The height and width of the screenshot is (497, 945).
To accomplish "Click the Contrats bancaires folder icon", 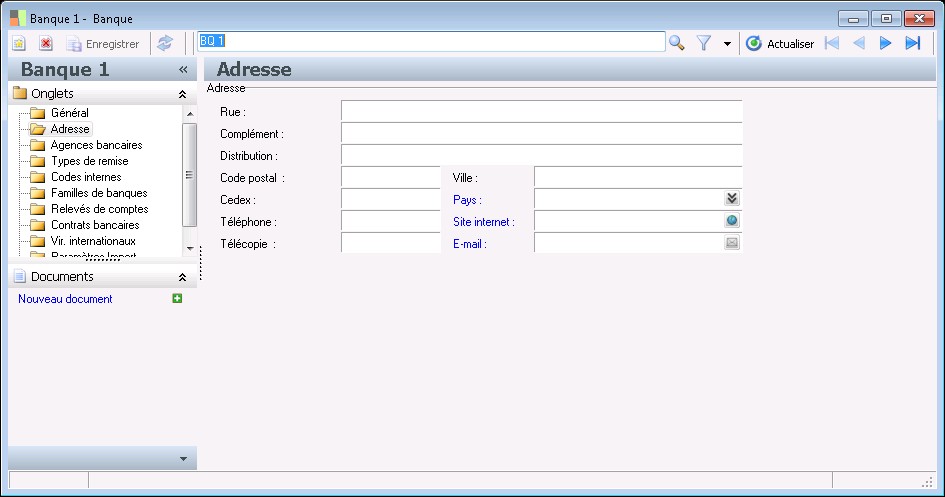I will (x=38, y=225).
